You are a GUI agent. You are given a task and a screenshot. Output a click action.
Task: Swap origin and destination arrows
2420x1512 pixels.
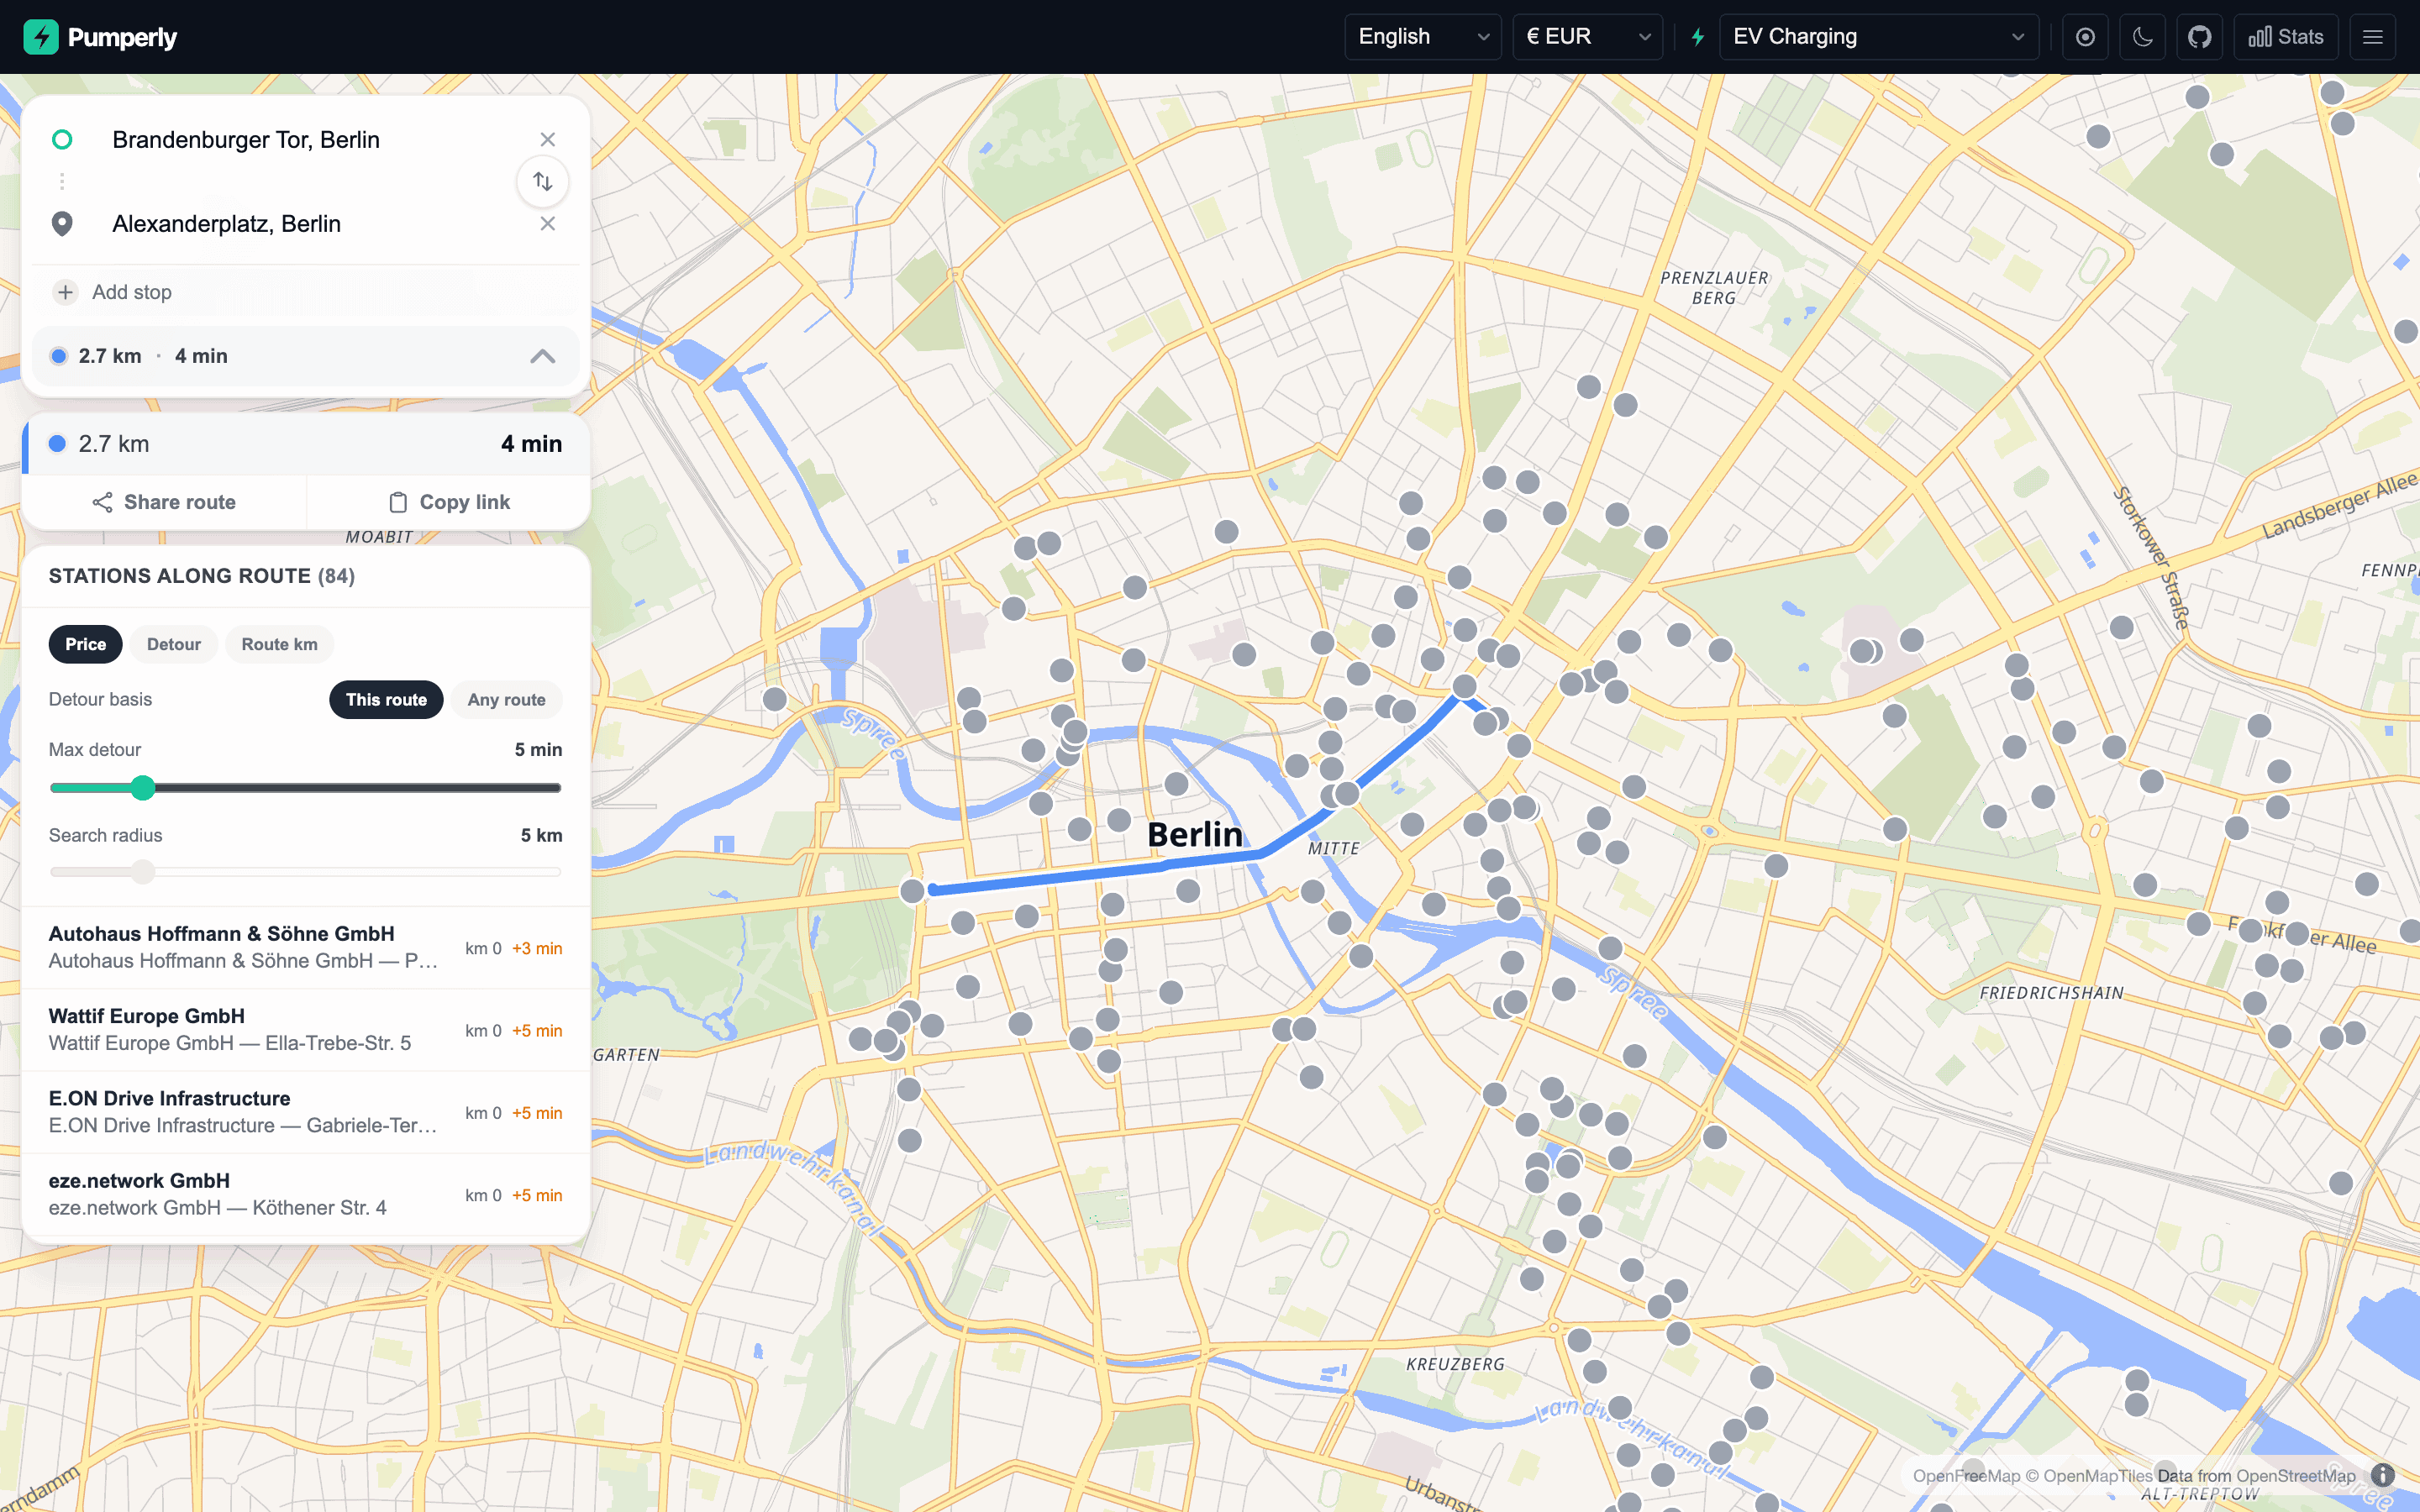pyautogui.click(x=542, y=181)
